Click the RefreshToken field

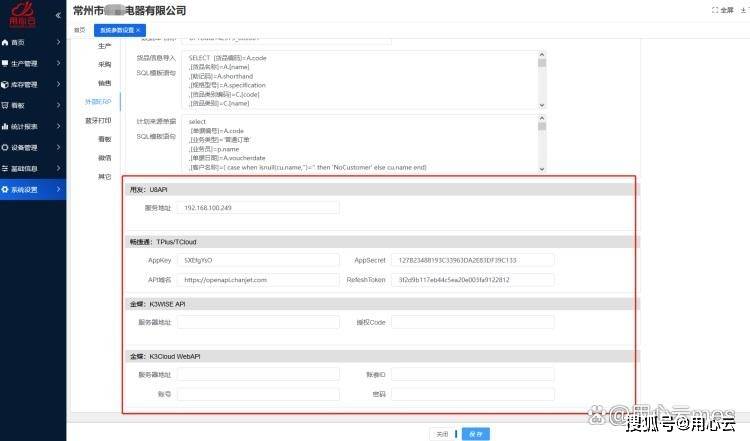(473, 280)
